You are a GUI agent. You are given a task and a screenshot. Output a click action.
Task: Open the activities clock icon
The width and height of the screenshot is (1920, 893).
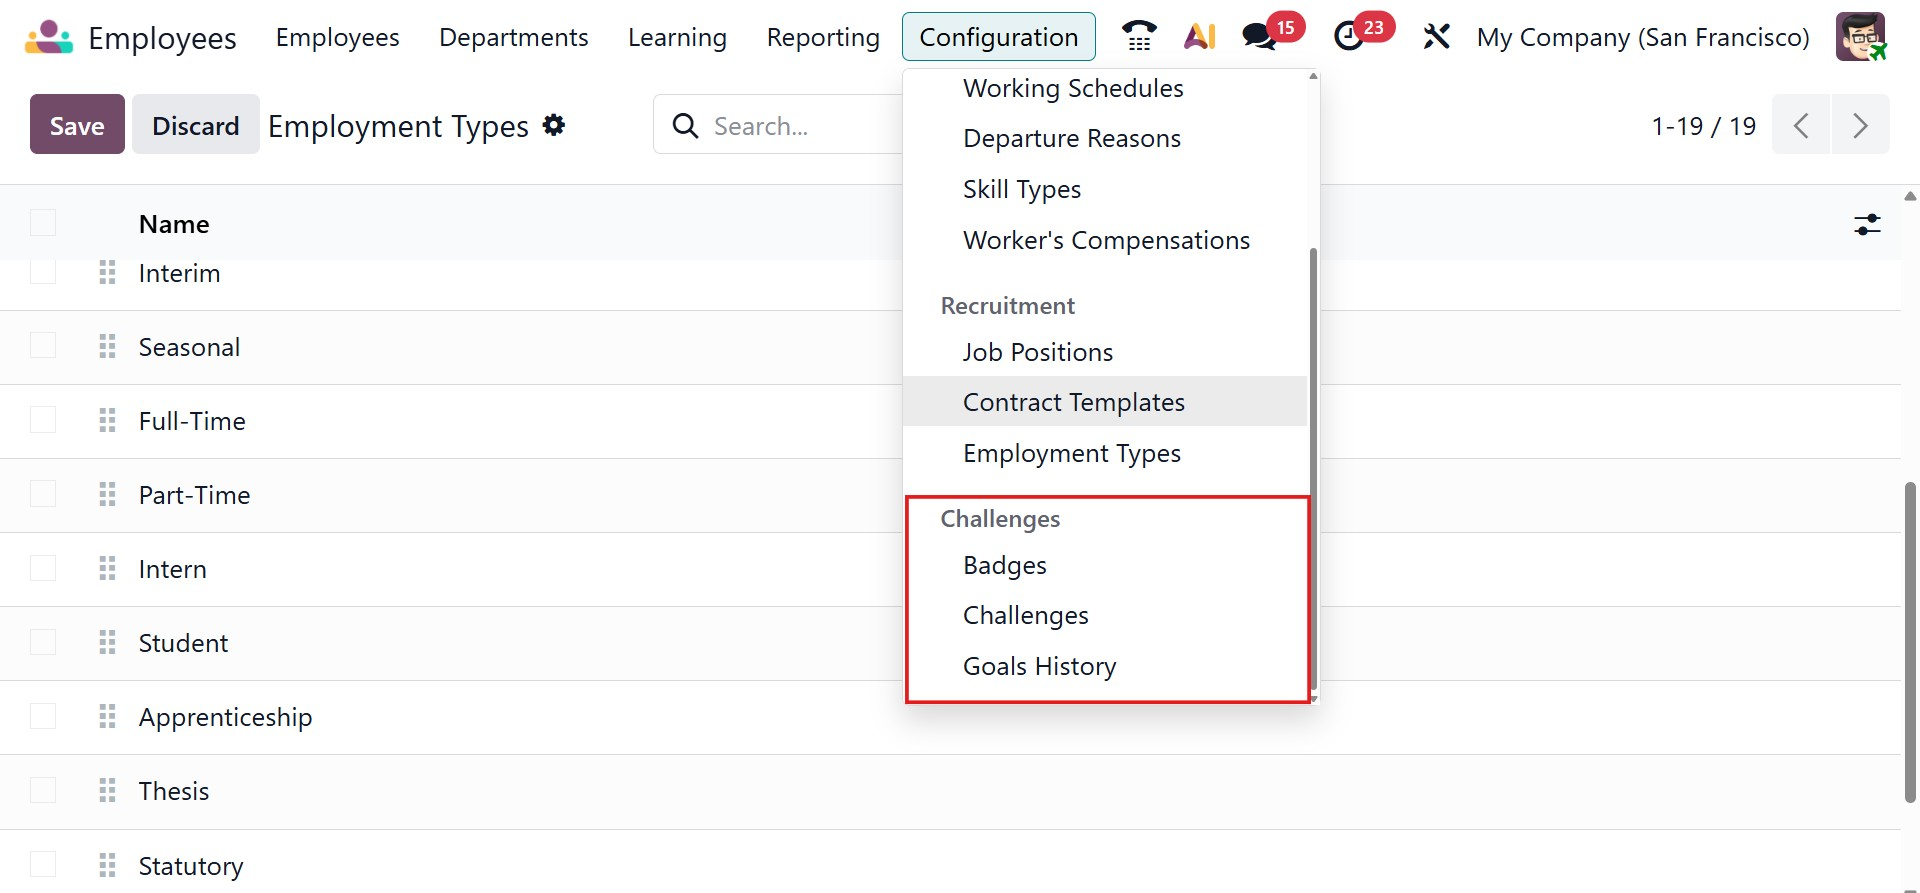click(1349, 37)
